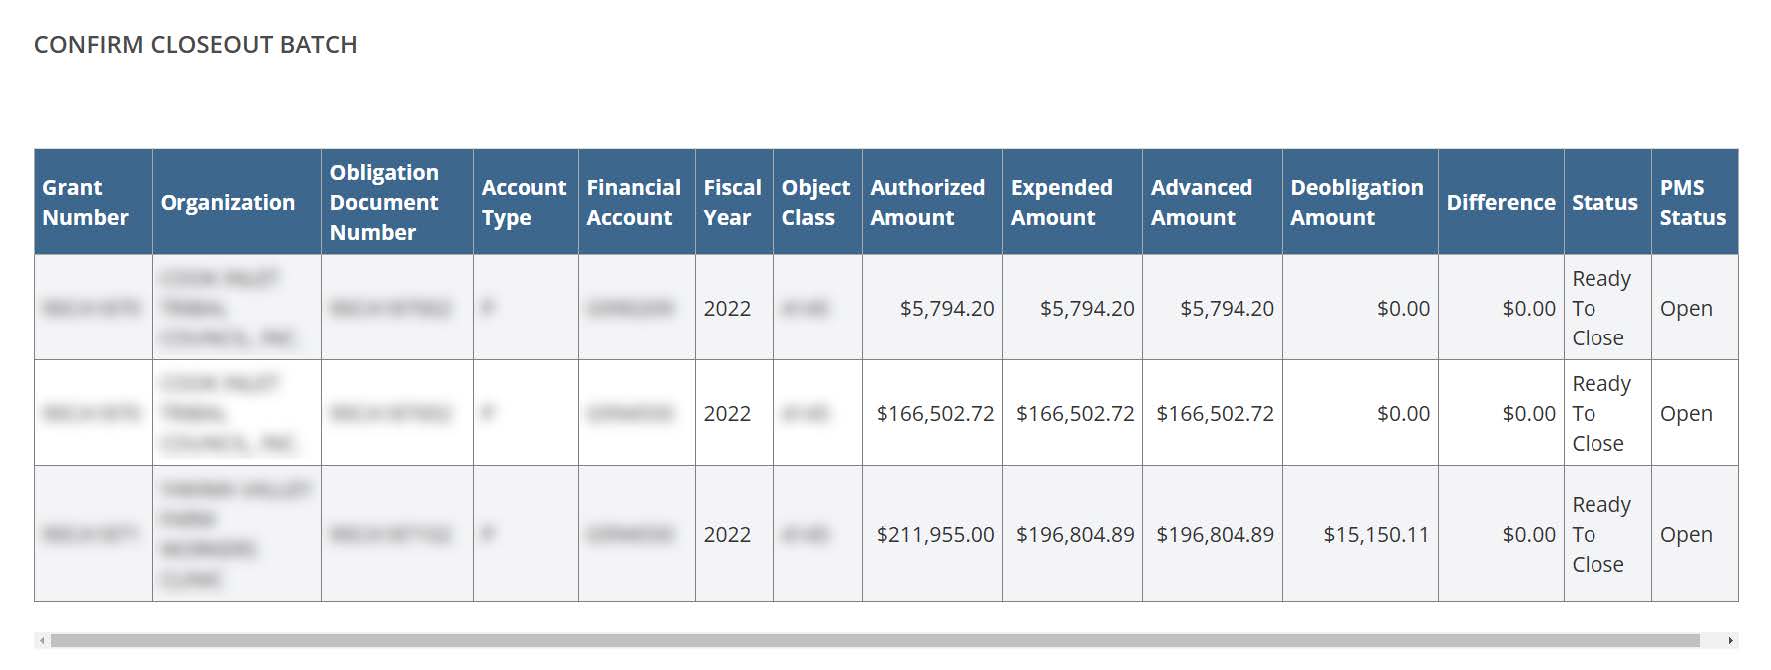Select the Organization column header
The width and height of the screenshot is (1771, 670).
click(228, 202)
